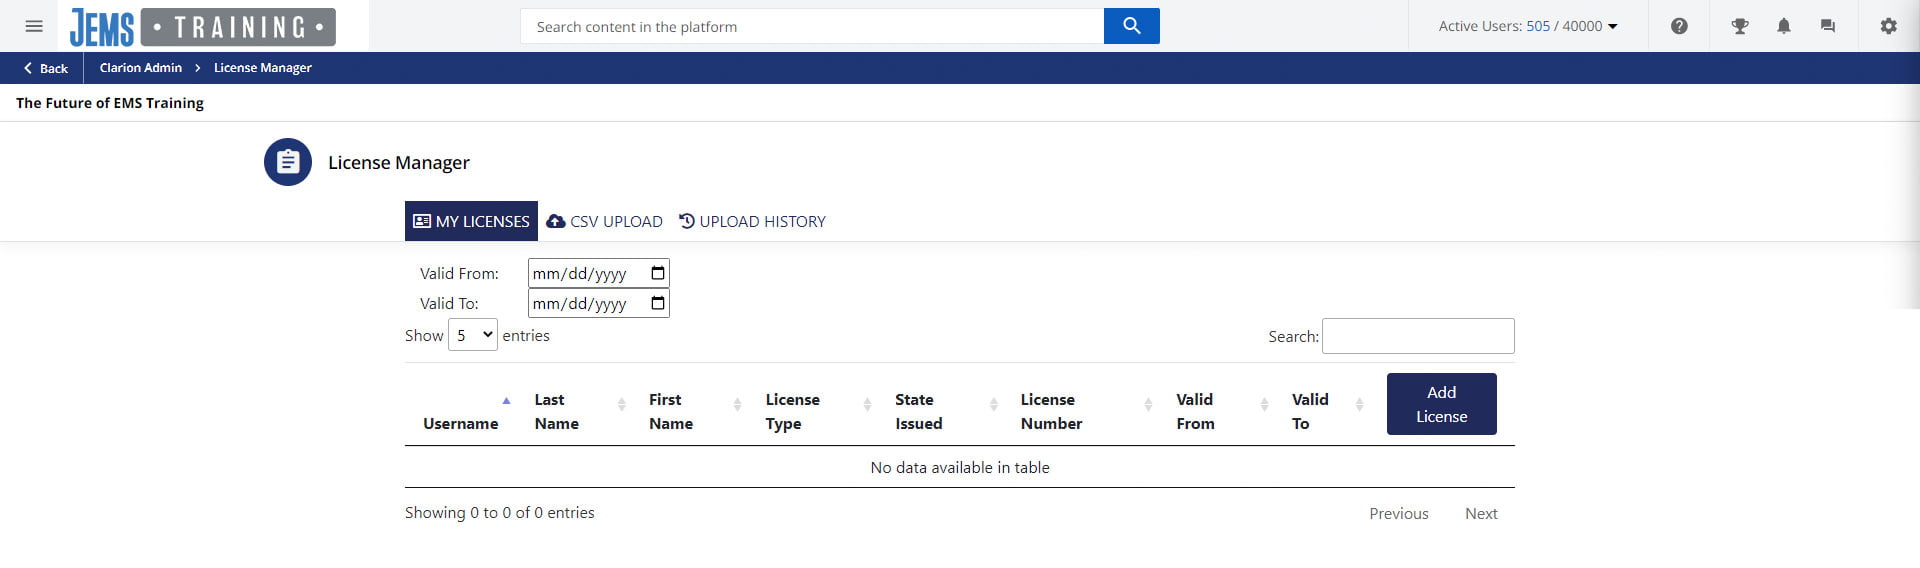Expand the Active Users dropdown
Screen dimensions: 1920x568
click(x=1527, y=26)
